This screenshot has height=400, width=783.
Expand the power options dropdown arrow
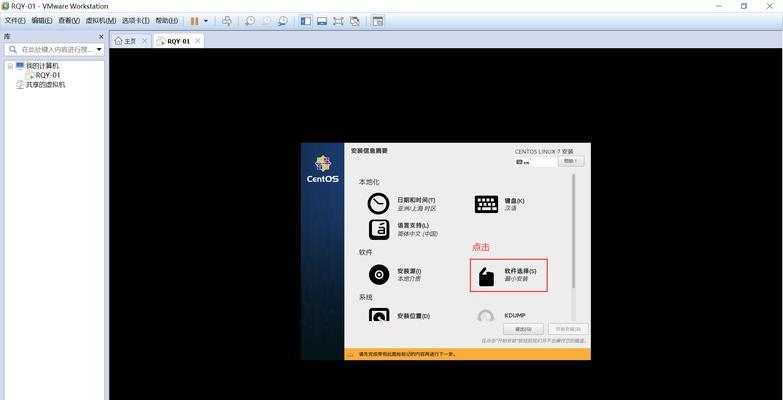tap(206, 21)
